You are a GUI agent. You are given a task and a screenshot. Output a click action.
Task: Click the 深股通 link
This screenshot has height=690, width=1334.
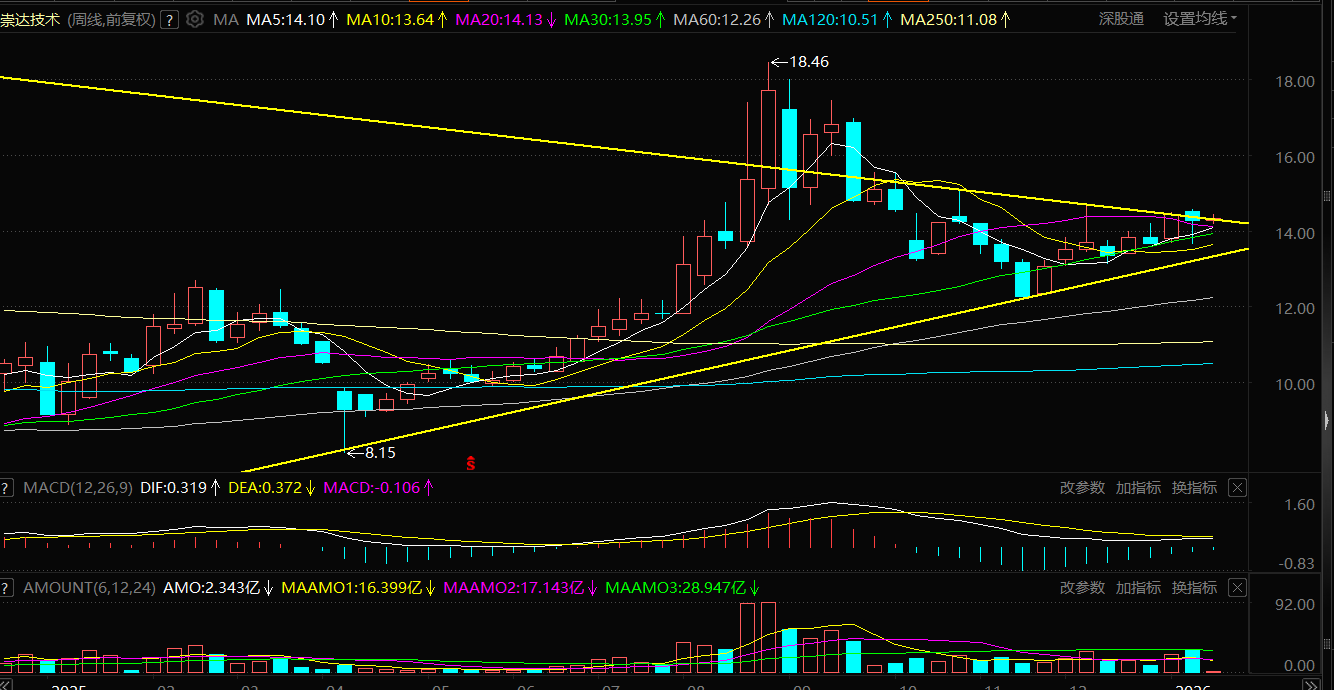tap(1121, 19)
